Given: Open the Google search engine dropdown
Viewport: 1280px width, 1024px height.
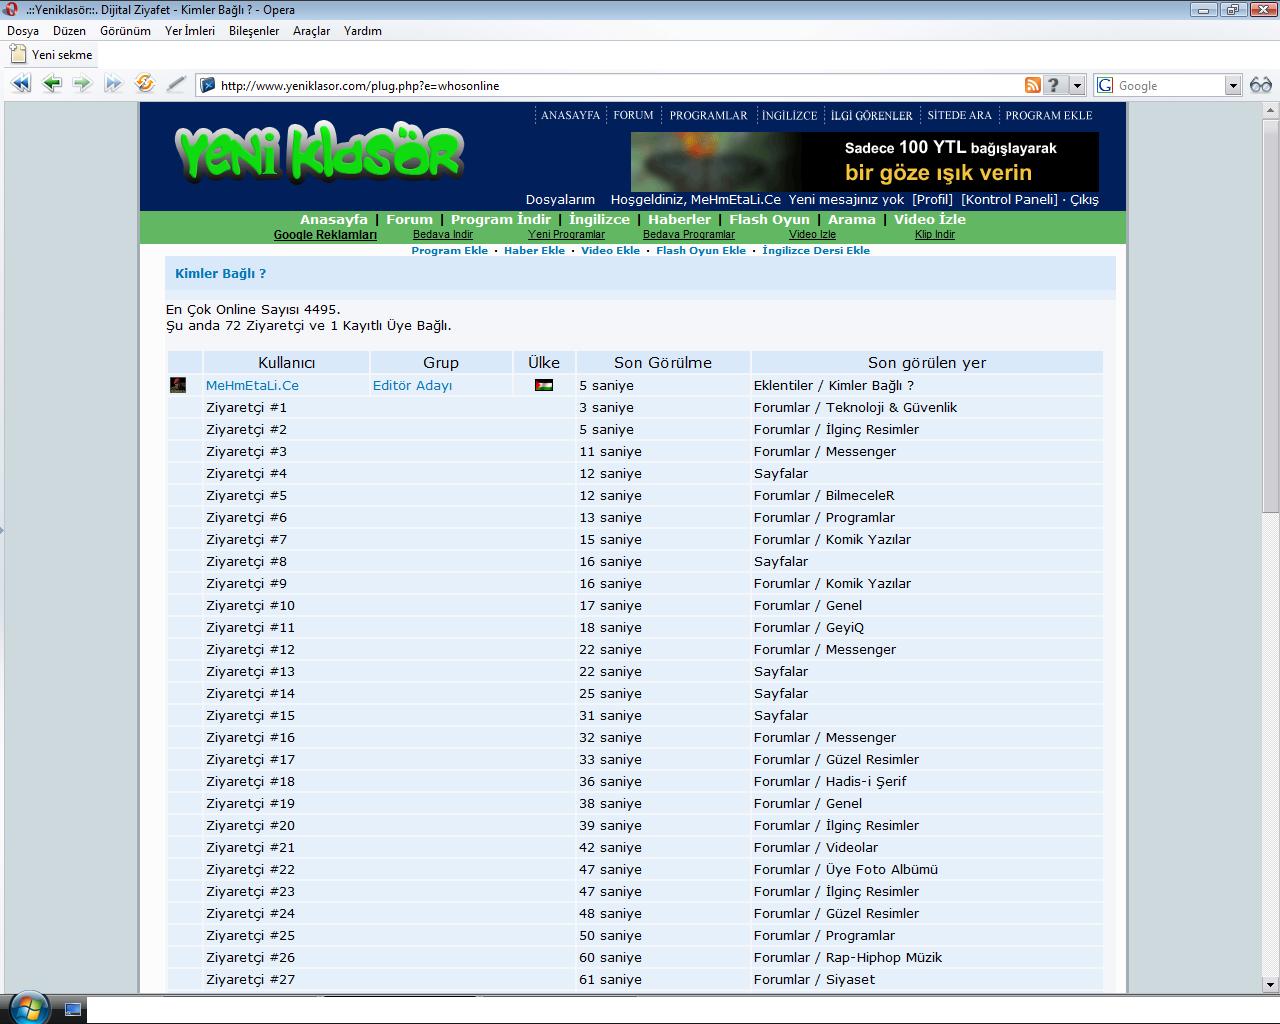Looking at the screenshot, I should 1233,85.
